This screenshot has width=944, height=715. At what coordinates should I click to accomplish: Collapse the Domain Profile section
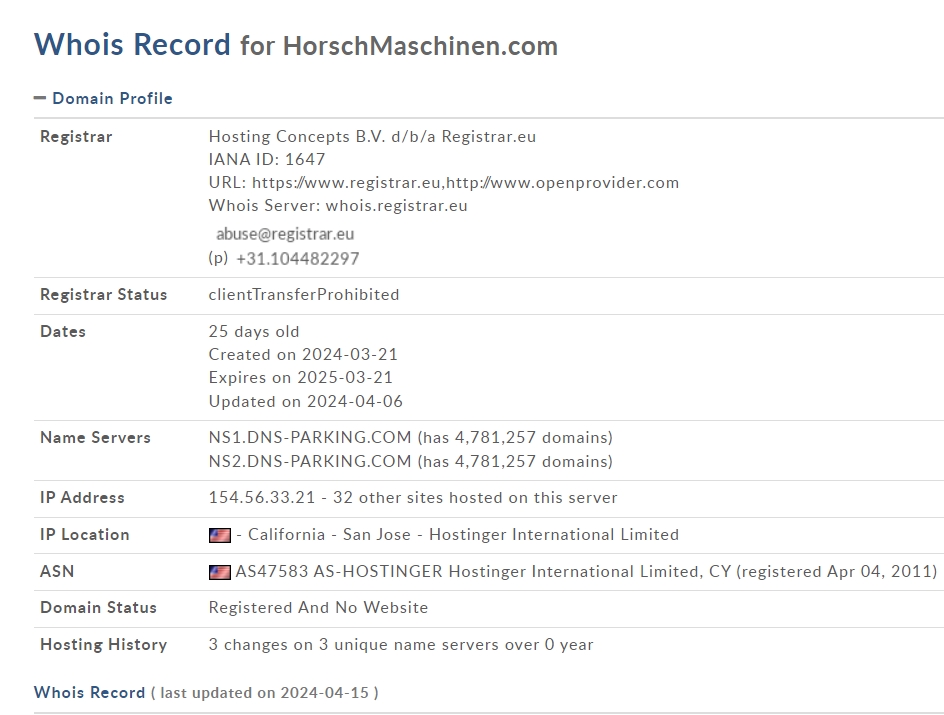pyautogui.click(x=40, y=98)
